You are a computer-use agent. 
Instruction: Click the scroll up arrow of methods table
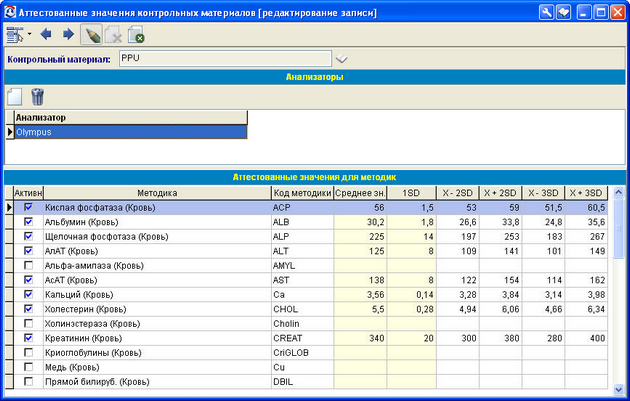coord(618,192)
